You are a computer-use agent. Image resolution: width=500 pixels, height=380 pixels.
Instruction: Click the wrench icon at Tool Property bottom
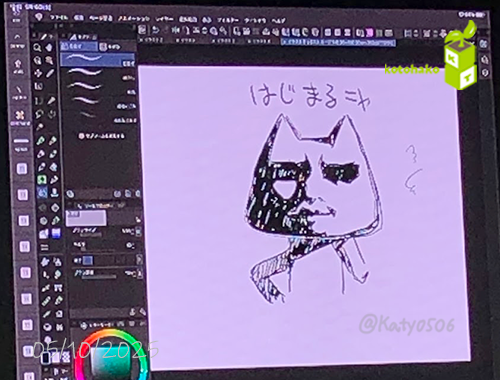pos(143,312)
